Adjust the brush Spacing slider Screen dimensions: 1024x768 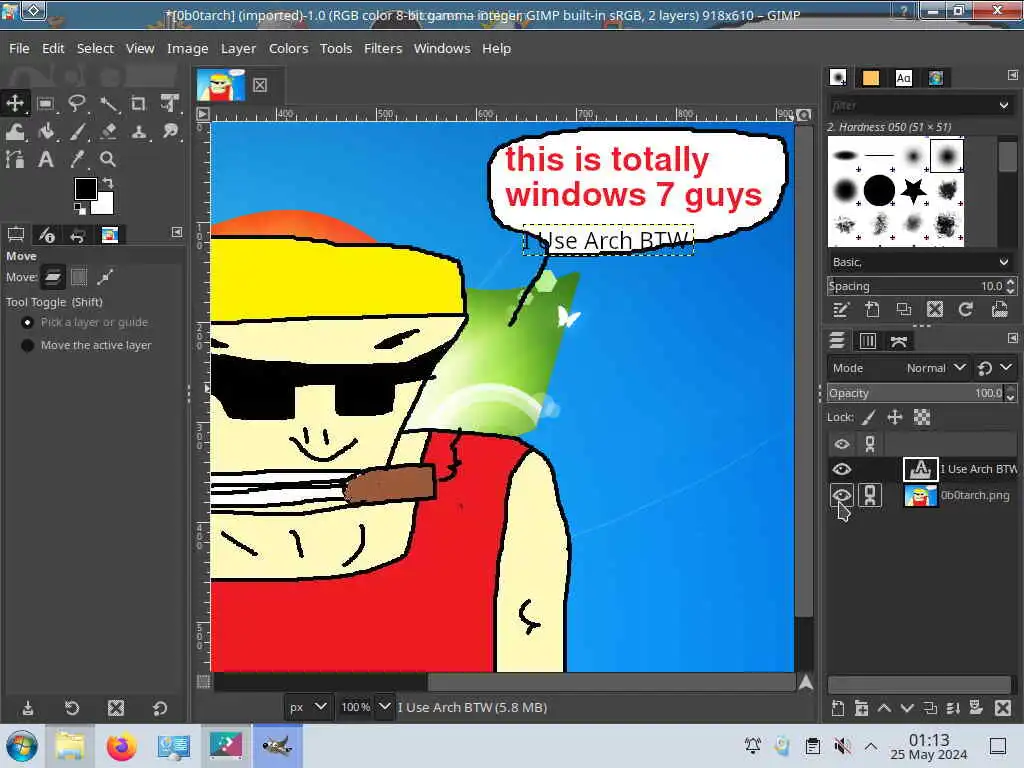(916, 286)
